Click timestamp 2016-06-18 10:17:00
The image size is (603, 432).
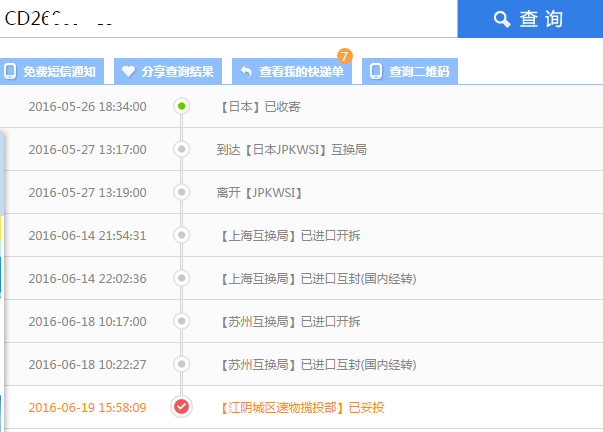[x=87, y=322]
